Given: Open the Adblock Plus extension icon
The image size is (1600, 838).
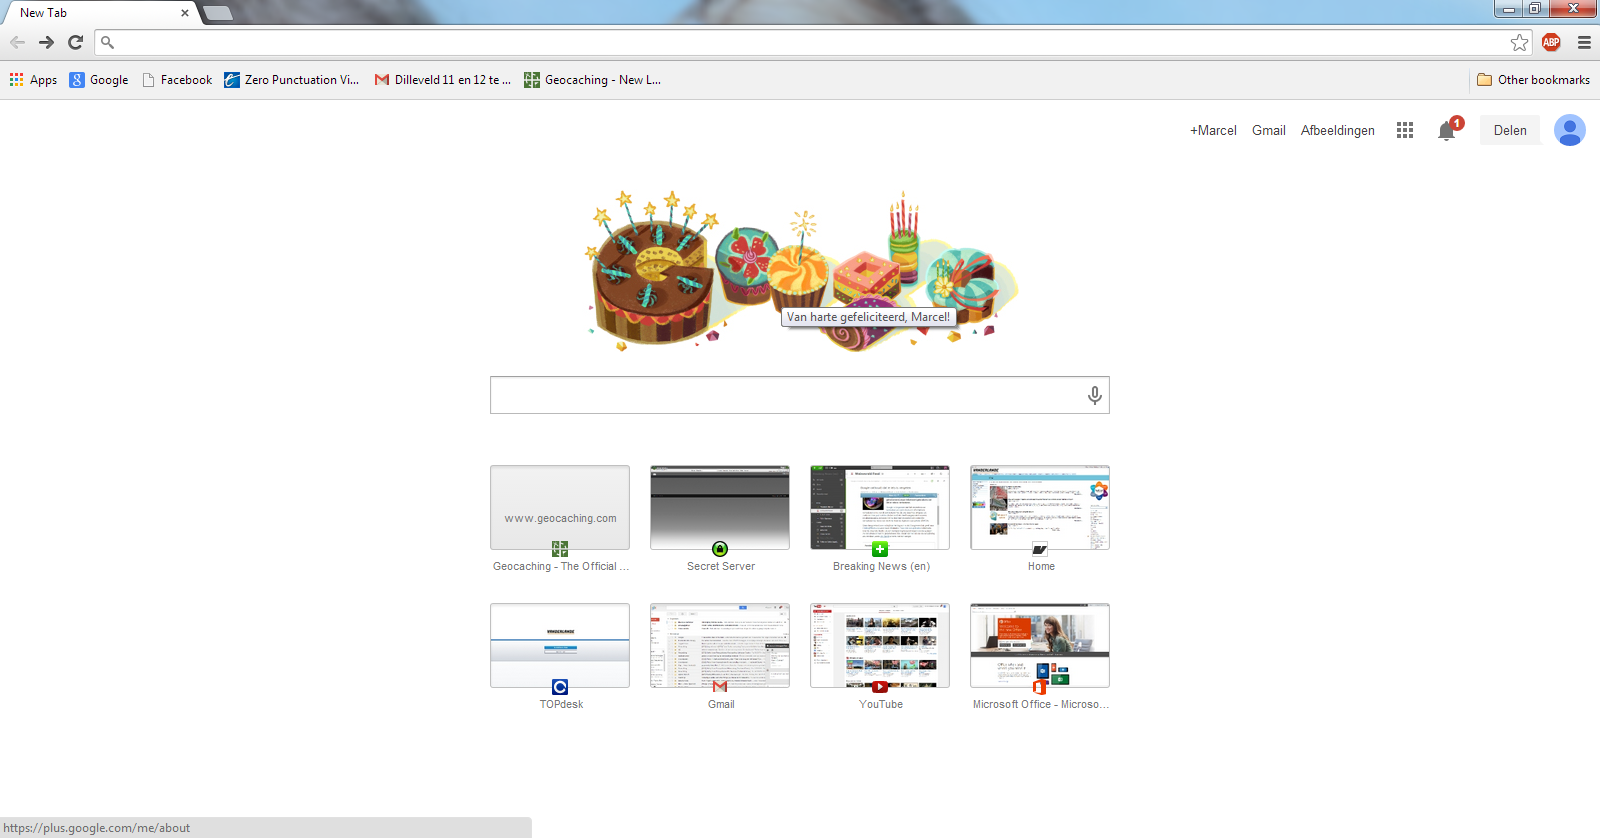Looking at the screenshot, I should click(1551, 42).
